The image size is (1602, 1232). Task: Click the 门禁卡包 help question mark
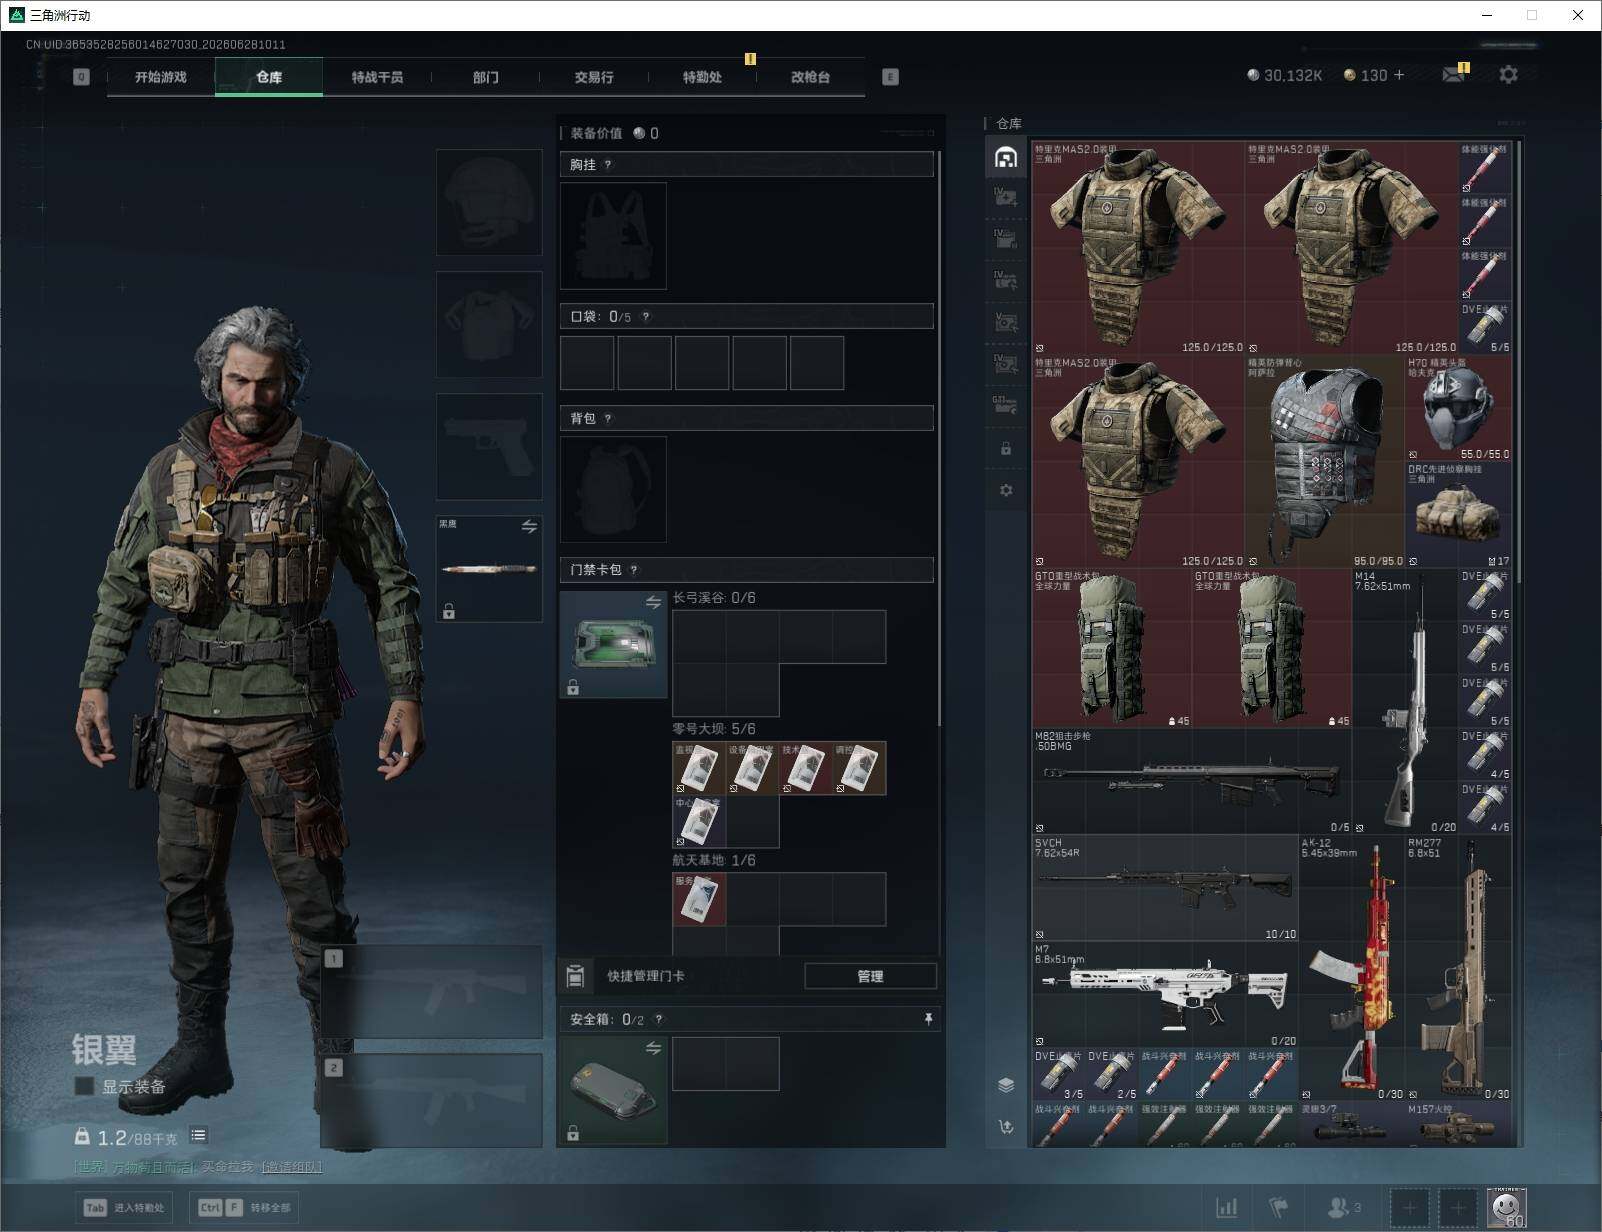pos(634,570)
